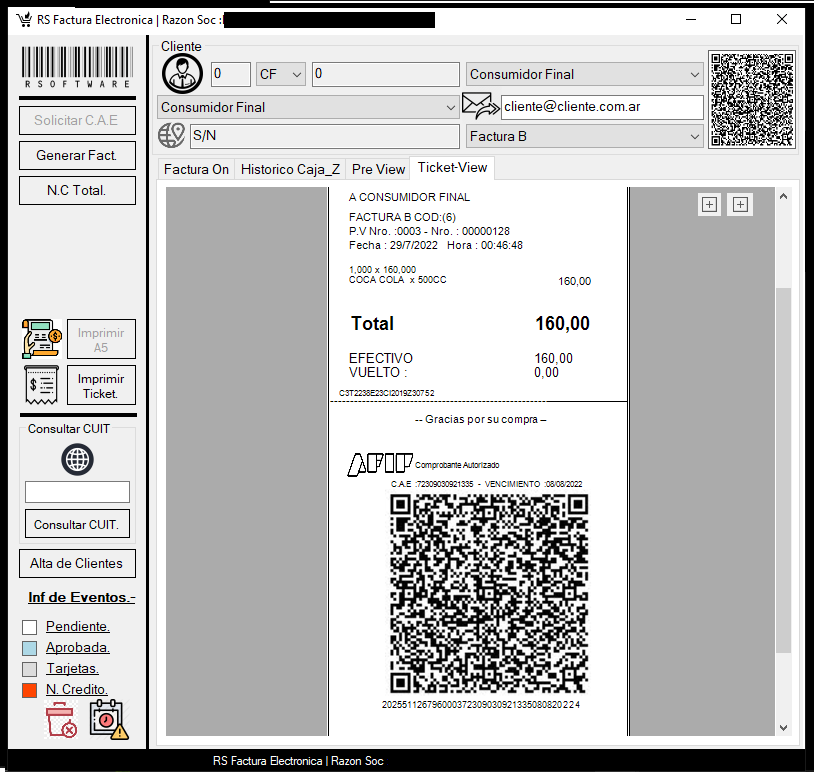Click the client avatar icon
814x776 pixels.
point(182,74)
